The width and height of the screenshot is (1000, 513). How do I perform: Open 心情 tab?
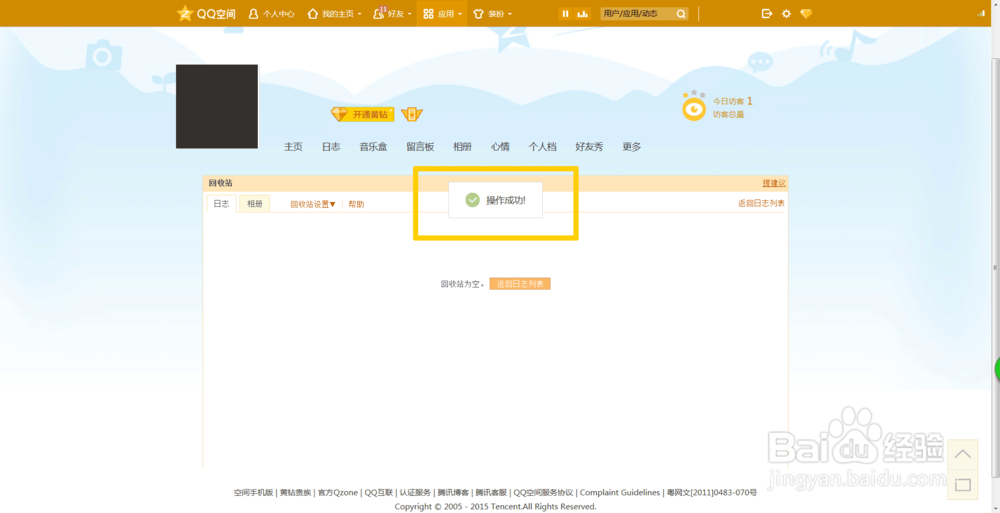500,147
